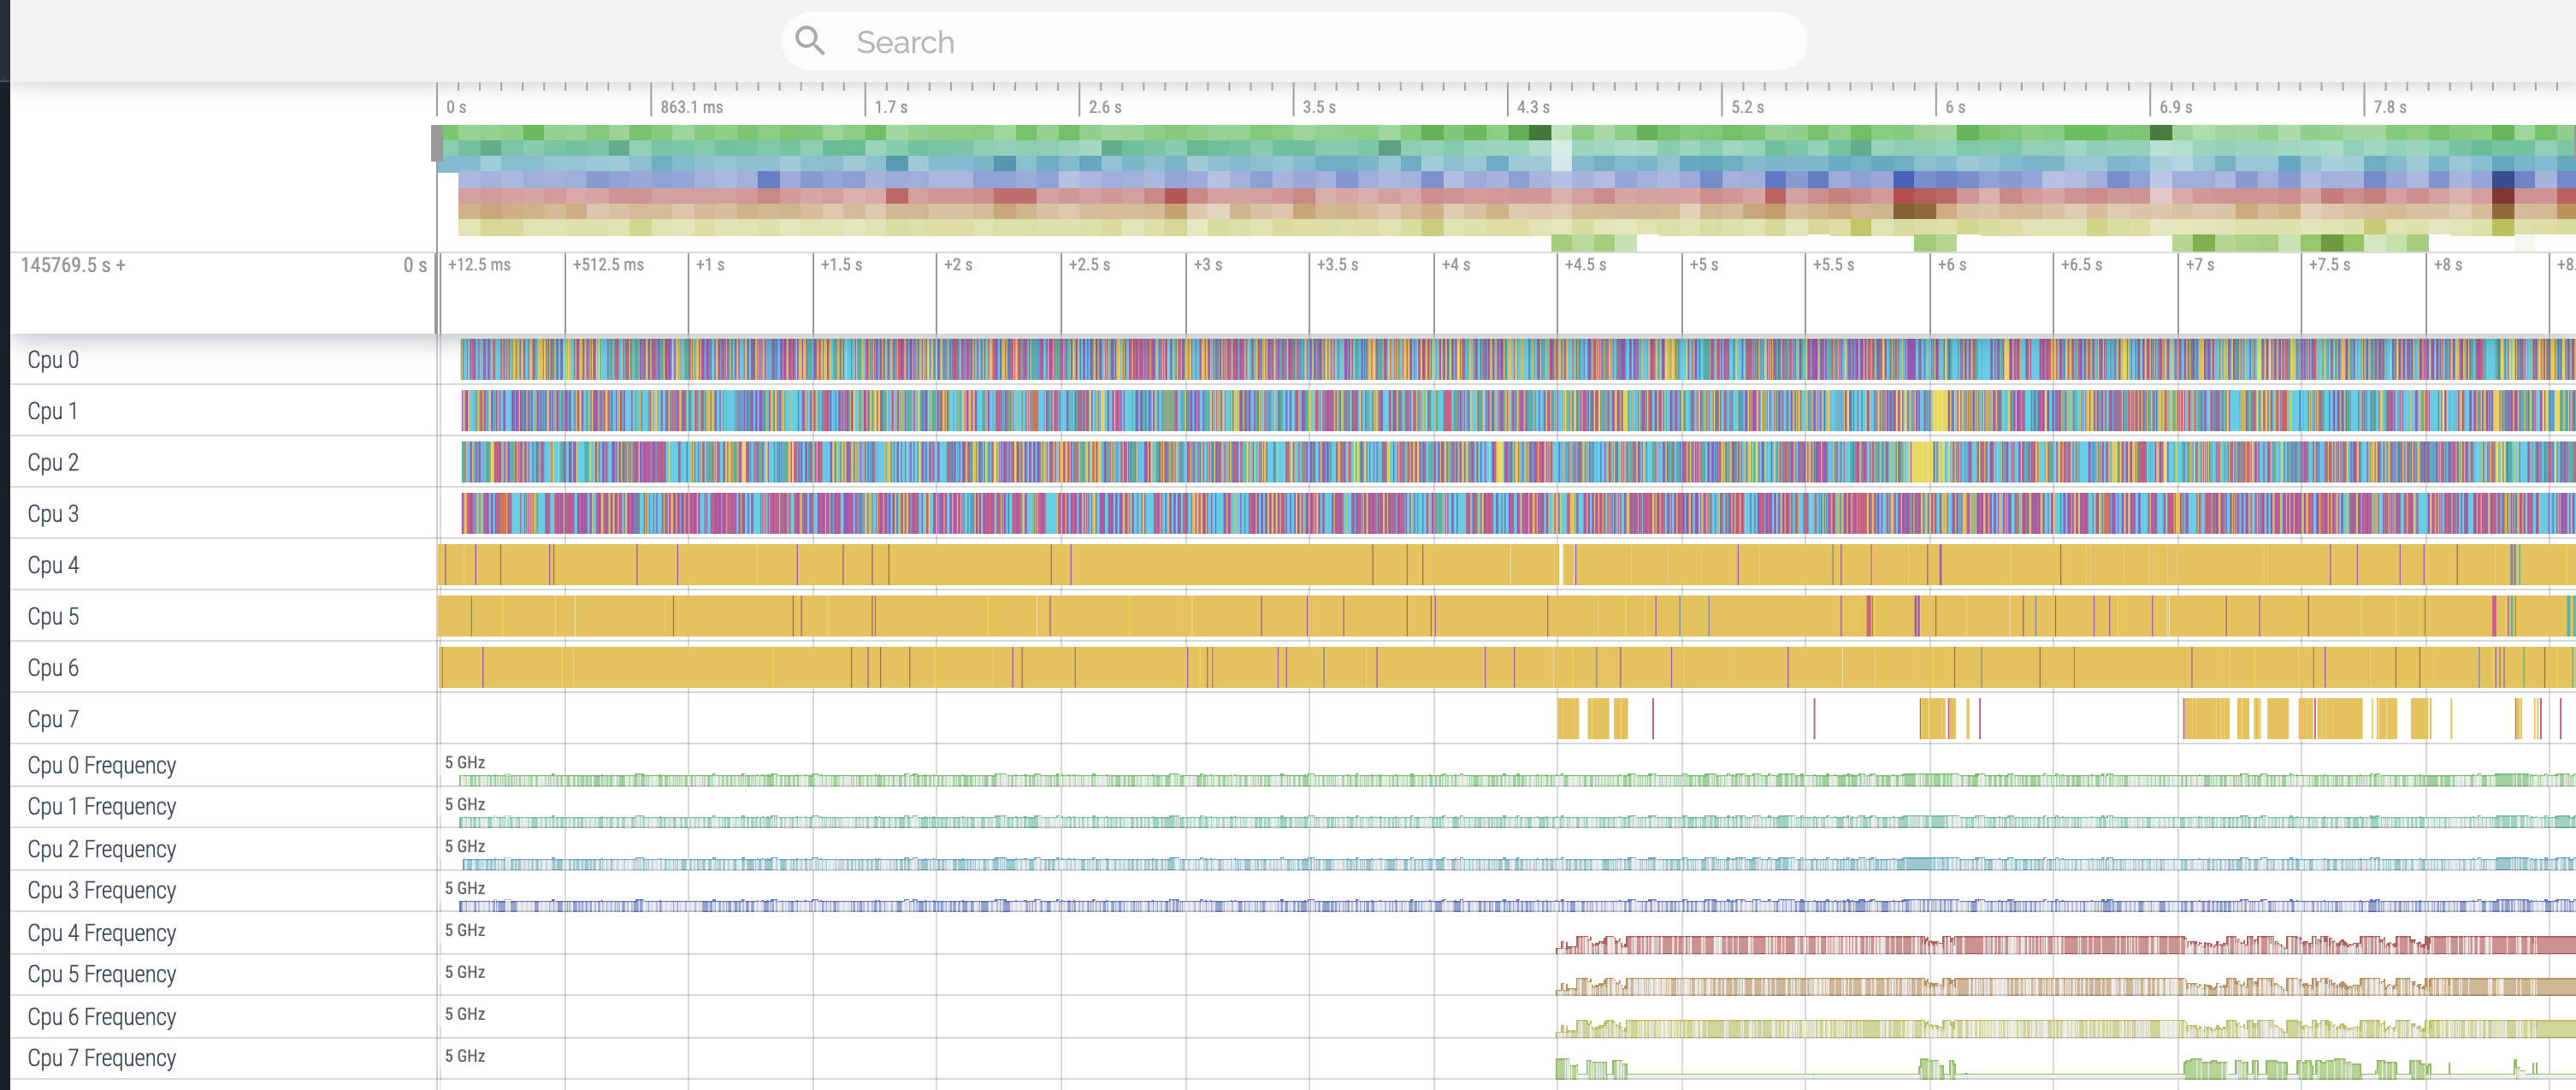The width and height of the screenshot is (2576, 1090).
Task: Click the 5 GHz label on Cpu 2 Frequency
Action: [465, 846]
